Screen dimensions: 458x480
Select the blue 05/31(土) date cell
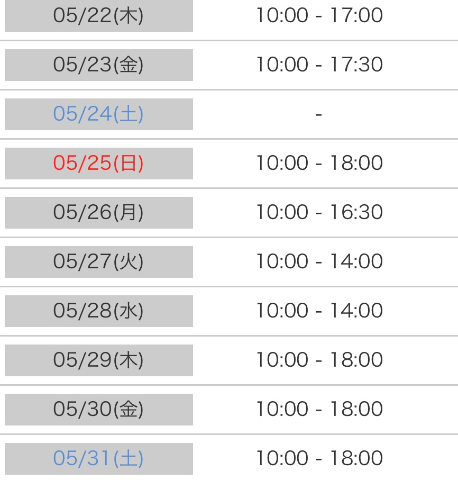pos(99,459)
